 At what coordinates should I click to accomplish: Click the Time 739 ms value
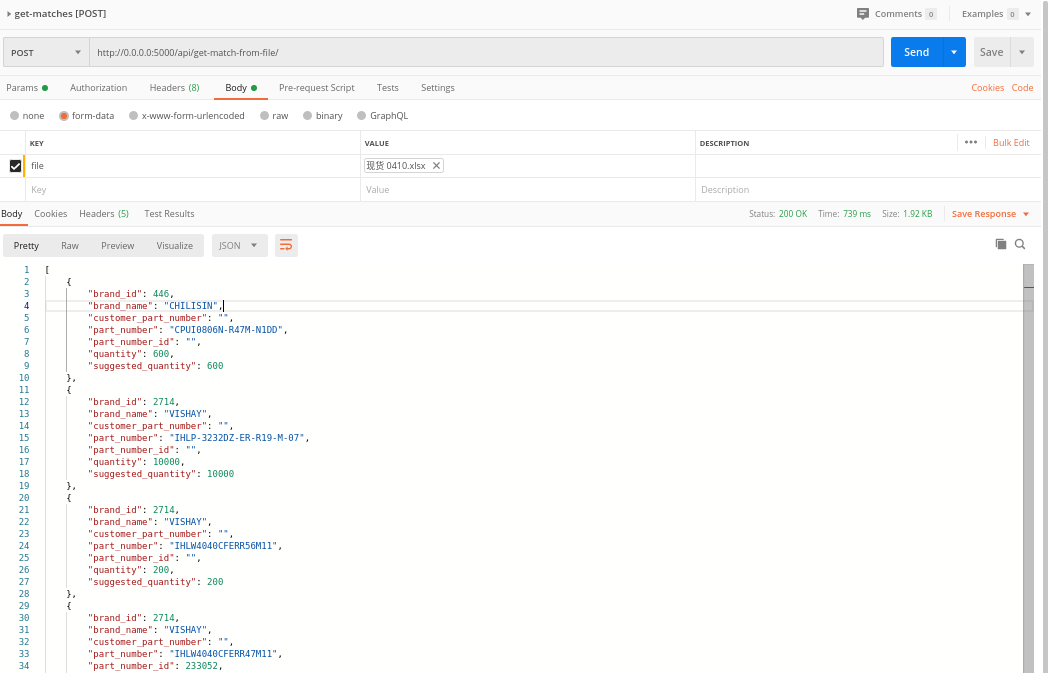[856, 214]
